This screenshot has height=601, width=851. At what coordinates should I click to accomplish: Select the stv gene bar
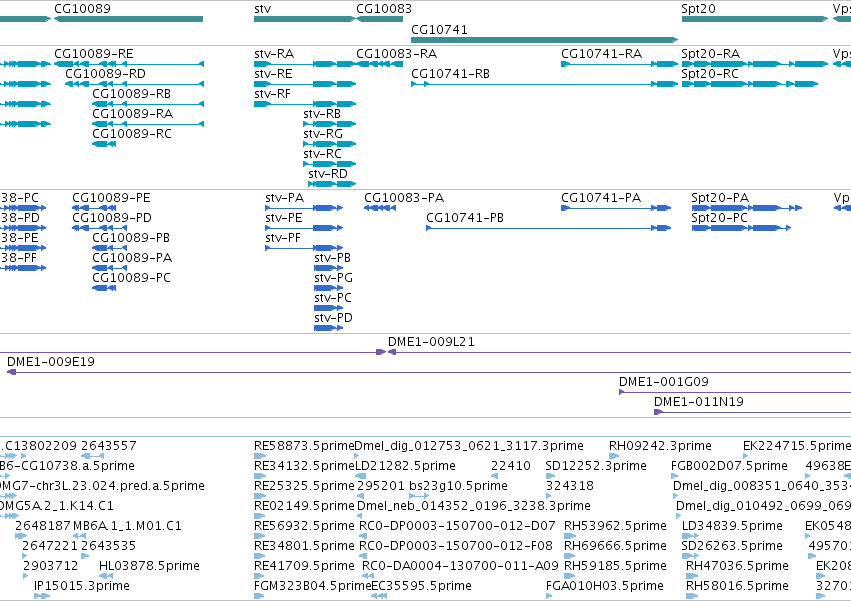304,19
